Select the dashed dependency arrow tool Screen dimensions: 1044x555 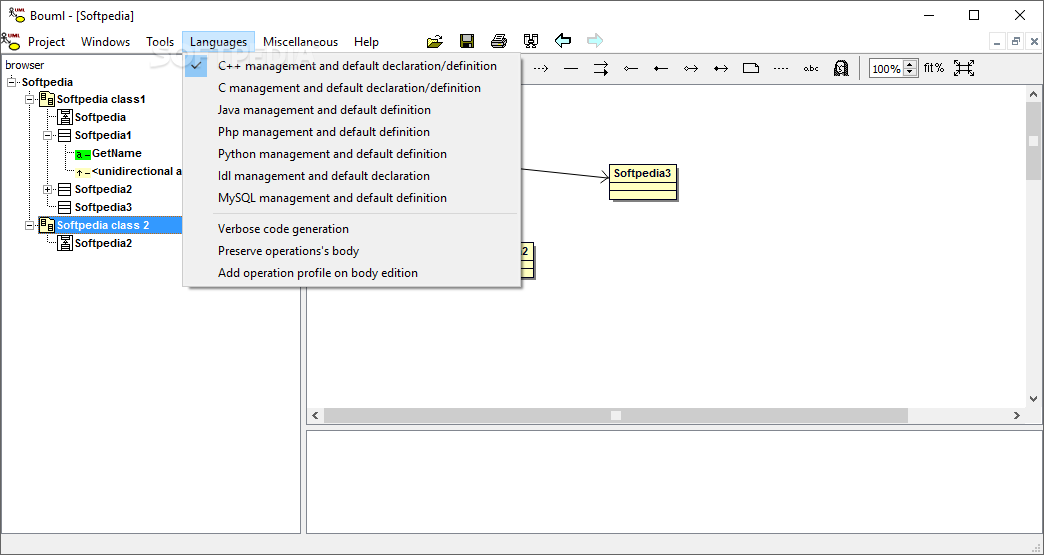pos(541,69)
